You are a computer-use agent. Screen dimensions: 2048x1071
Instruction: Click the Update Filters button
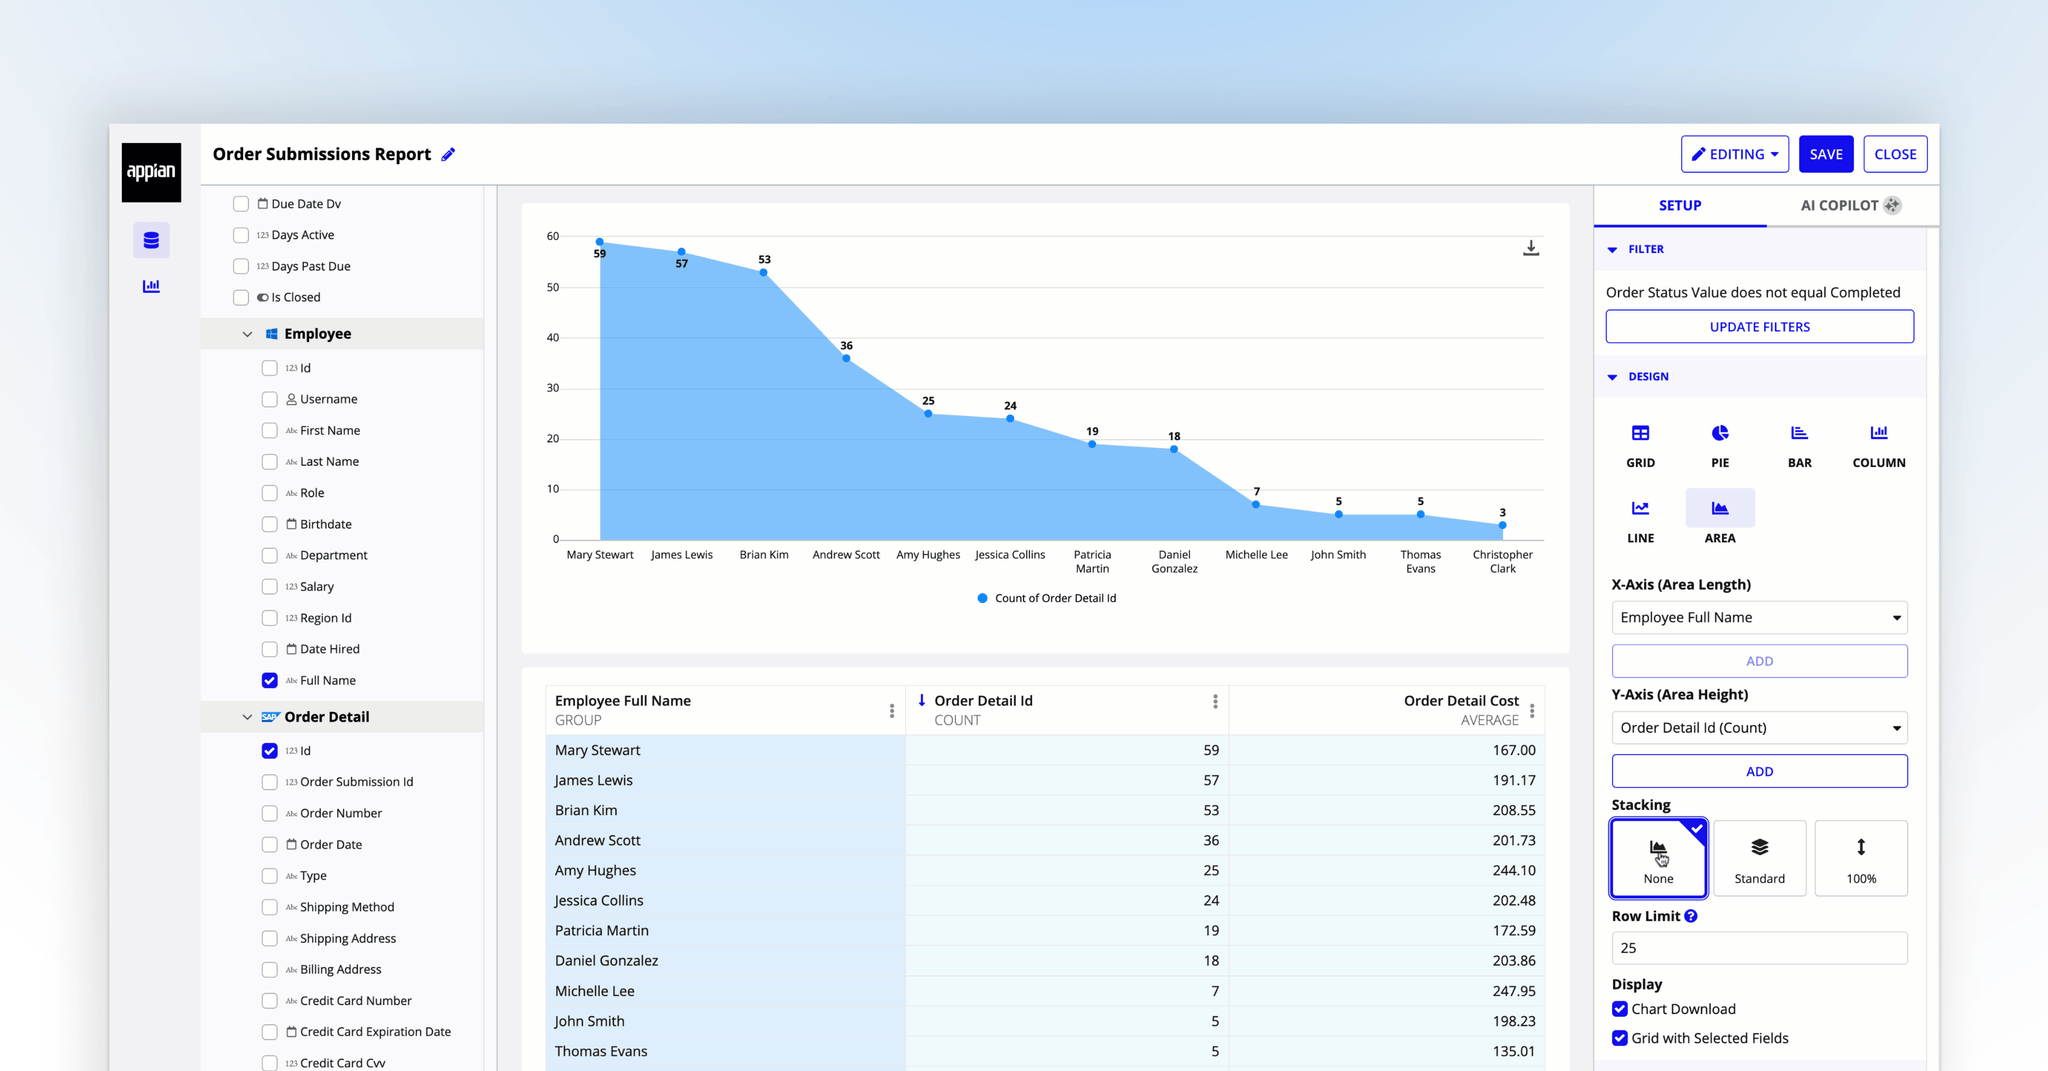coord(1759,327)
